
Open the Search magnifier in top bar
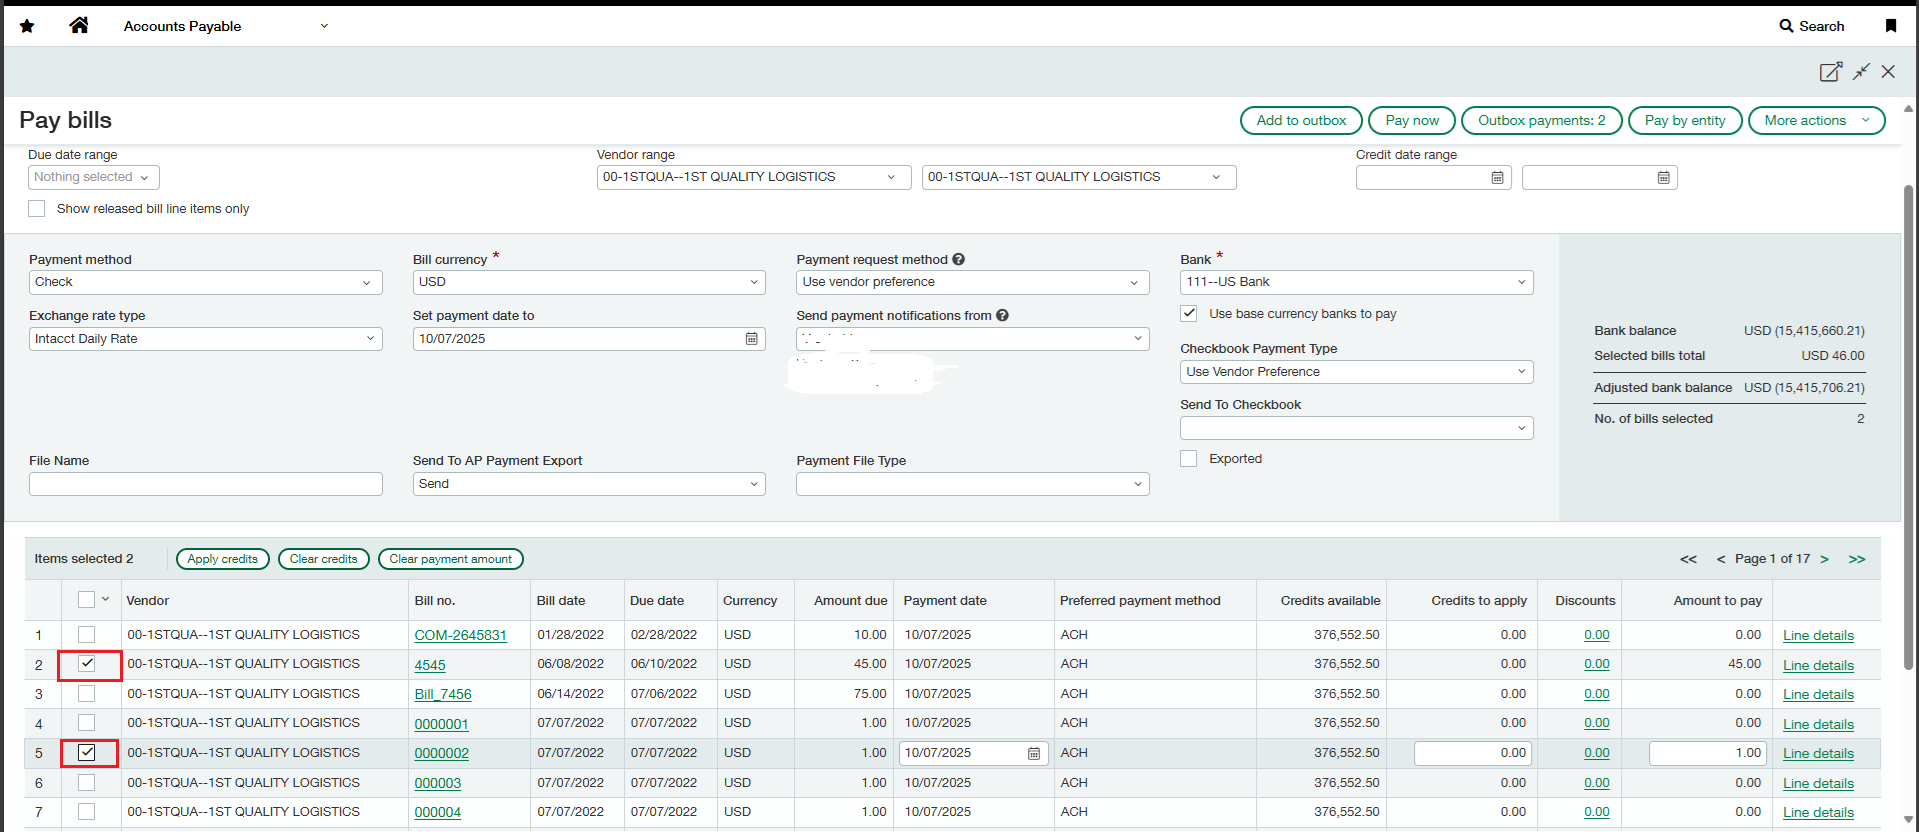1786,26
